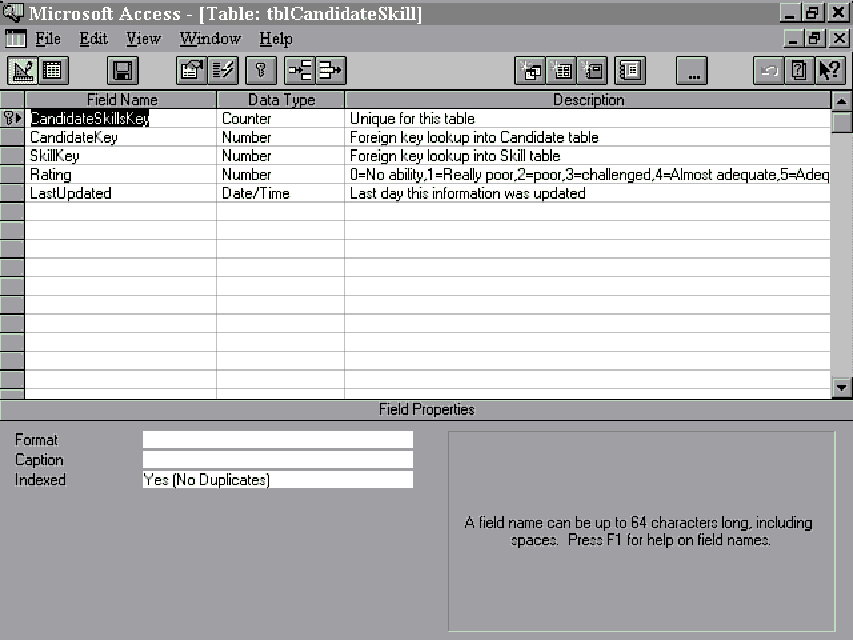
Task: Switch to Design View toolbar icon
Action: 22,71
